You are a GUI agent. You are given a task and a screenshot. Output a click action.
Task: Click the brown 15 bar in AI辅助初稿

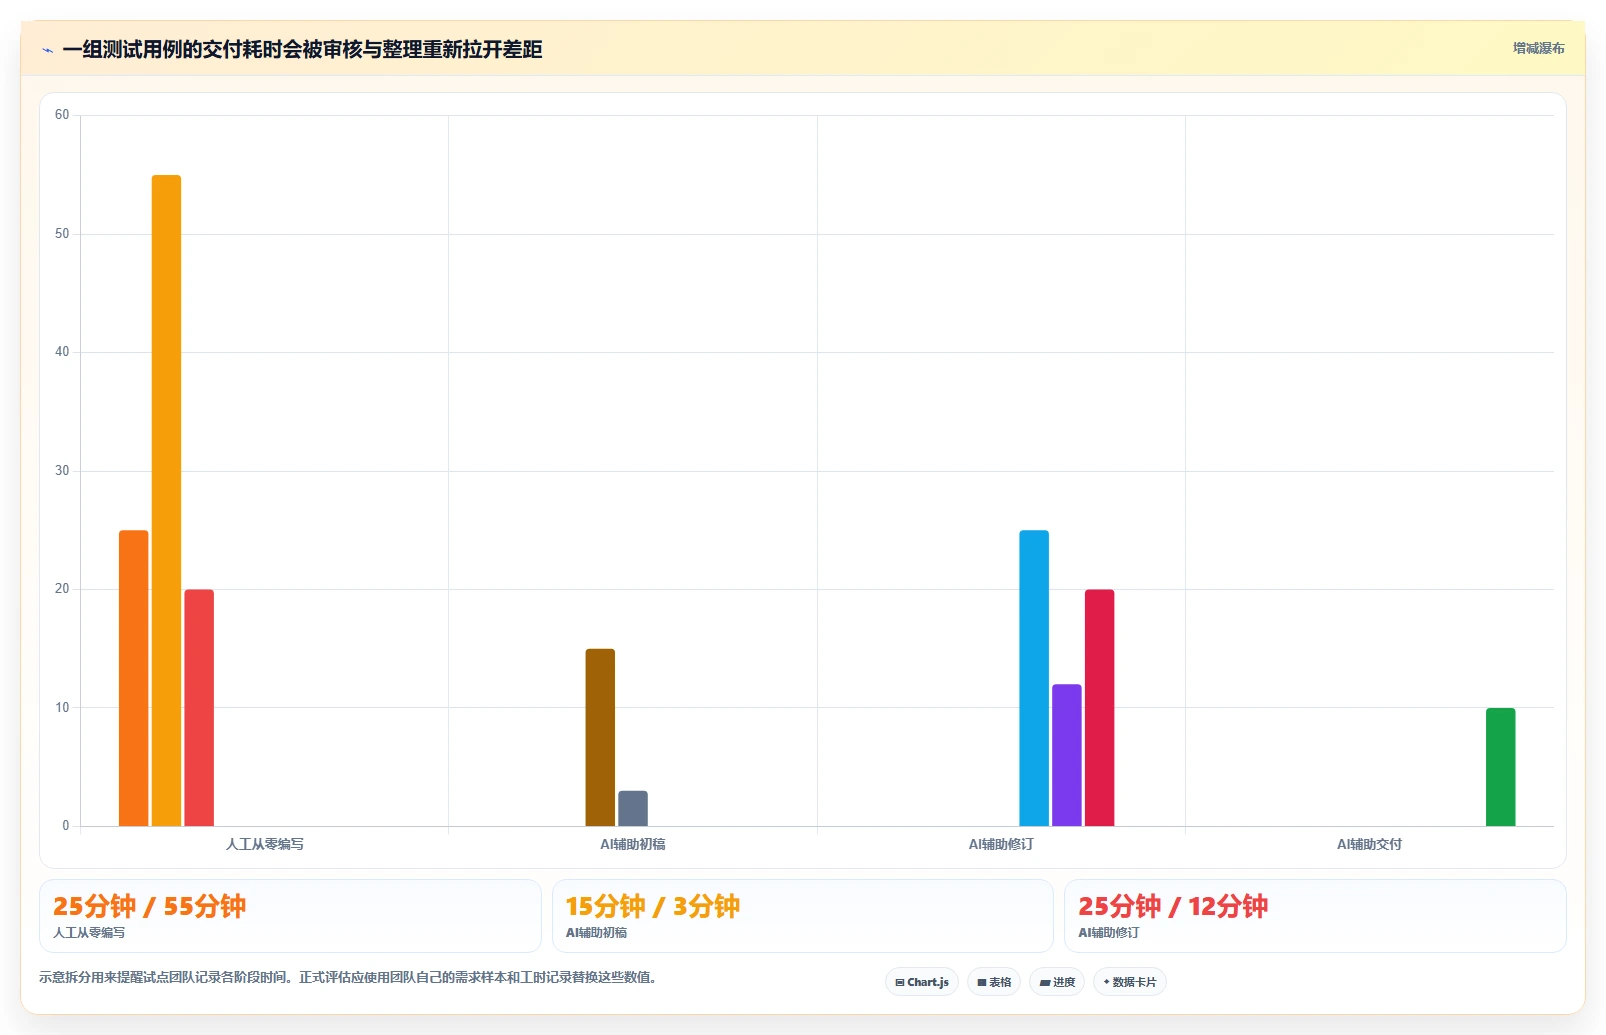click(x=600, y=737)
